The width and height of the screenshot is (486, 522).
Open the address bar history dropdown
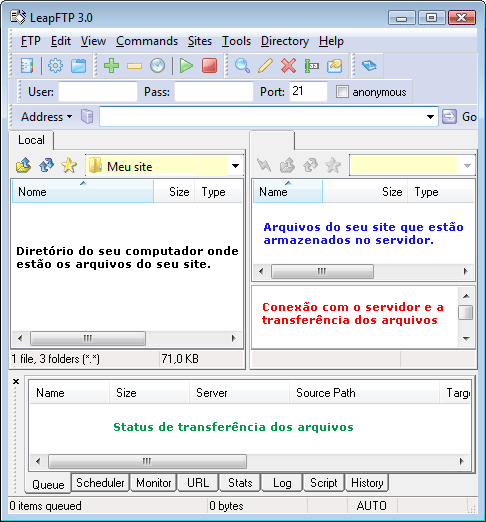tap(430, 117)
